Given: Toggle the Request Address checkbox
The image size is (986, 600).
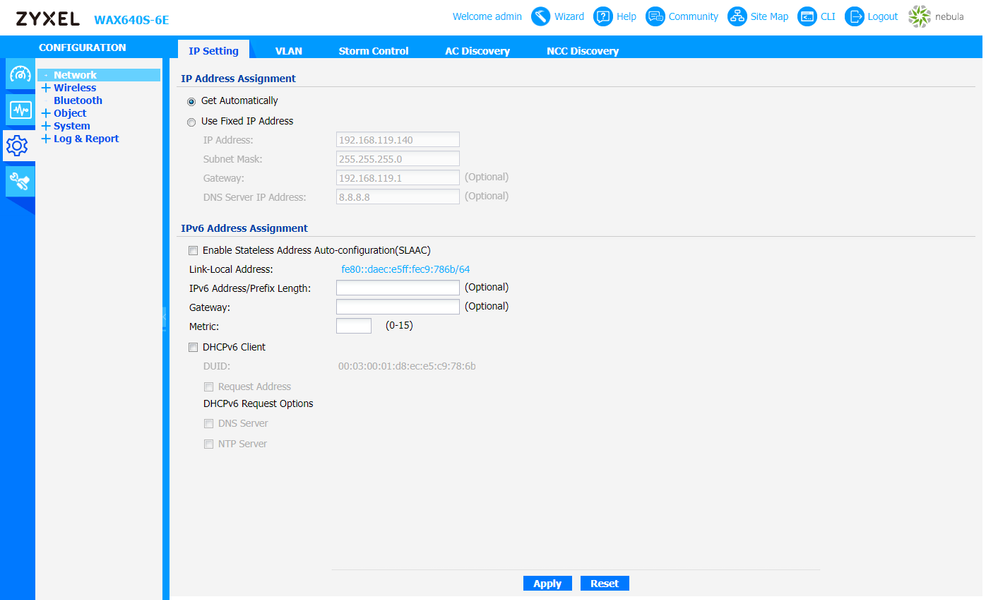Looking at the screenshot, I should coord(209,387).
